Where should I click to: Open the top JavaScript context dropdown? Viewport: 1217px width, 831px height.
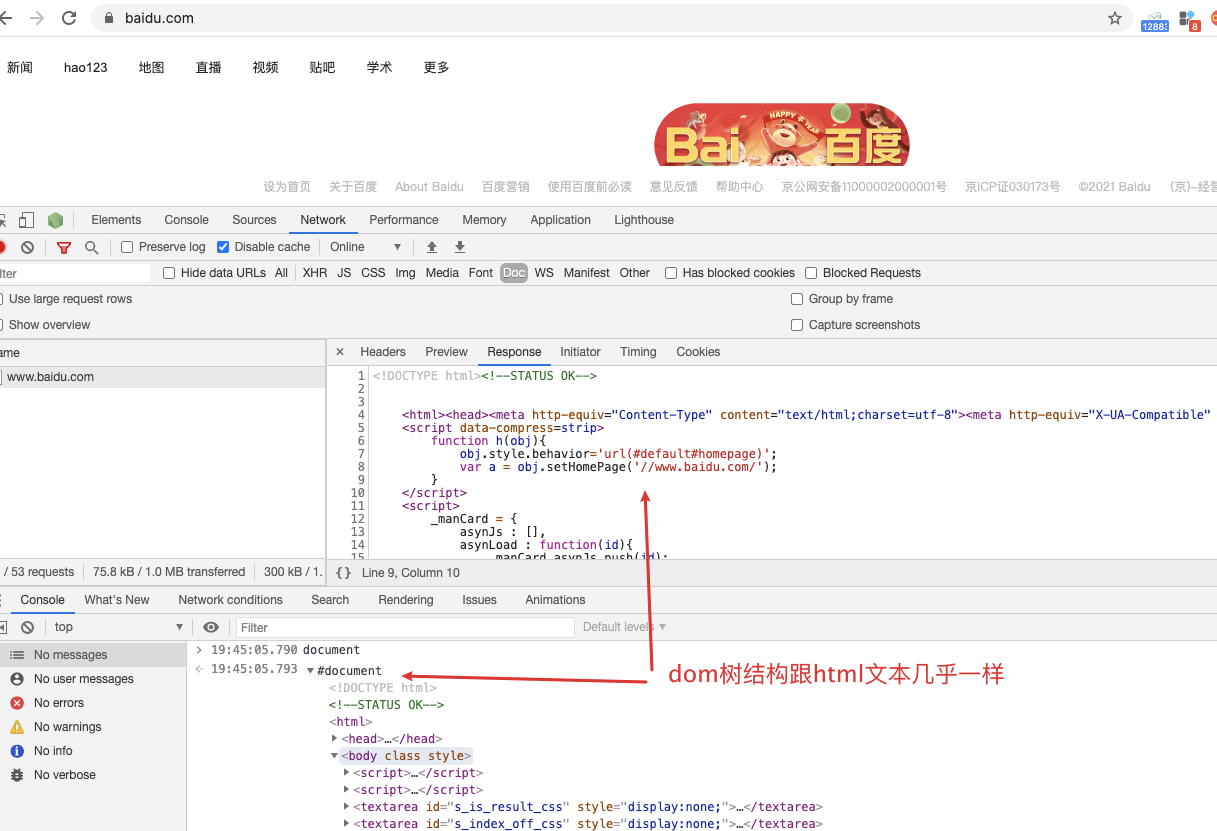(x=118, y=627)
